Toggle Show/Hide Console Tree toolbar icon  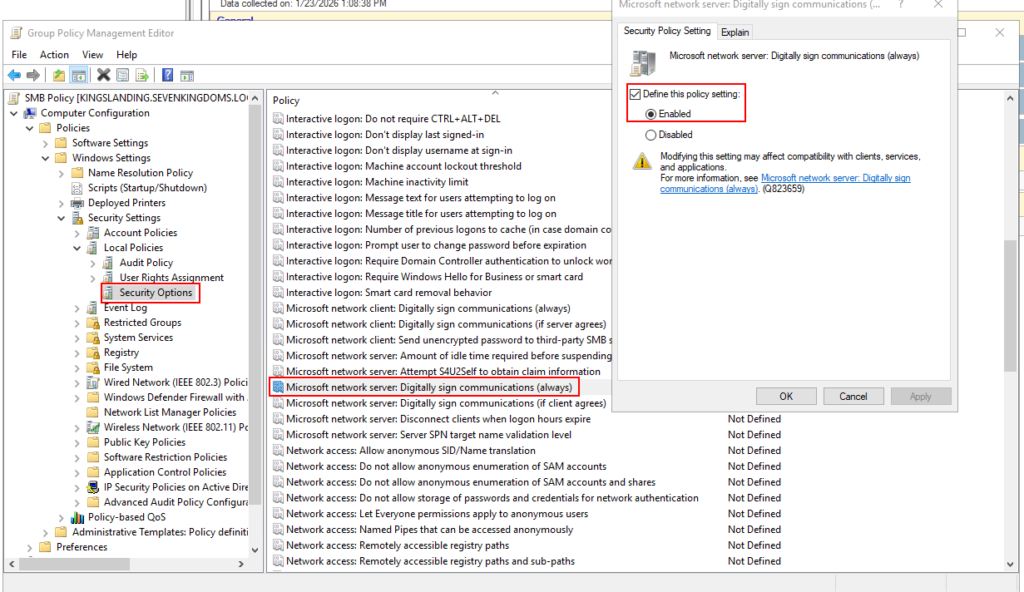pos(78,75)
